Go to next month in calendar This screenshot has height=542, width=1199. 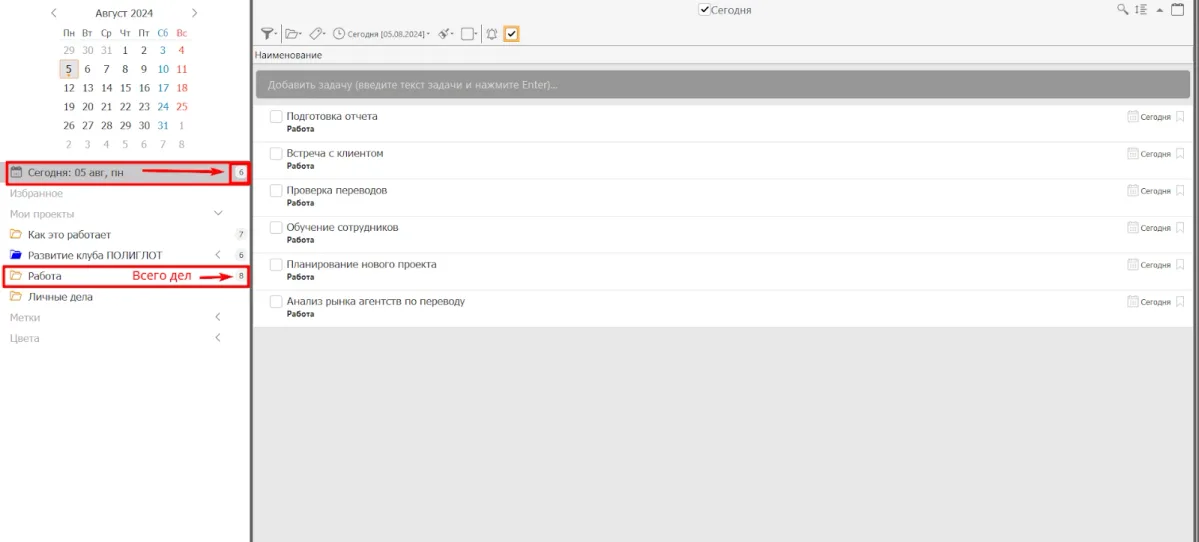194,13
